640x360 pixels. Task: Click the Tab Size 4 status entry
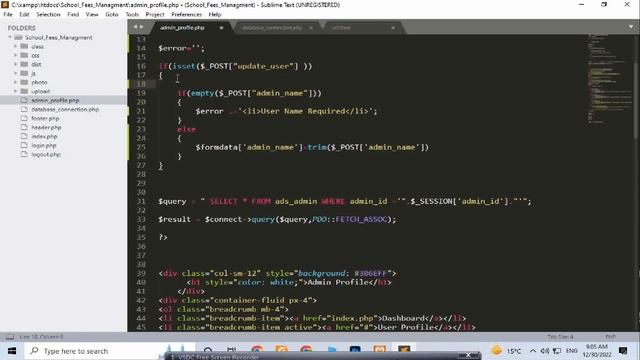tap(560, 337)
